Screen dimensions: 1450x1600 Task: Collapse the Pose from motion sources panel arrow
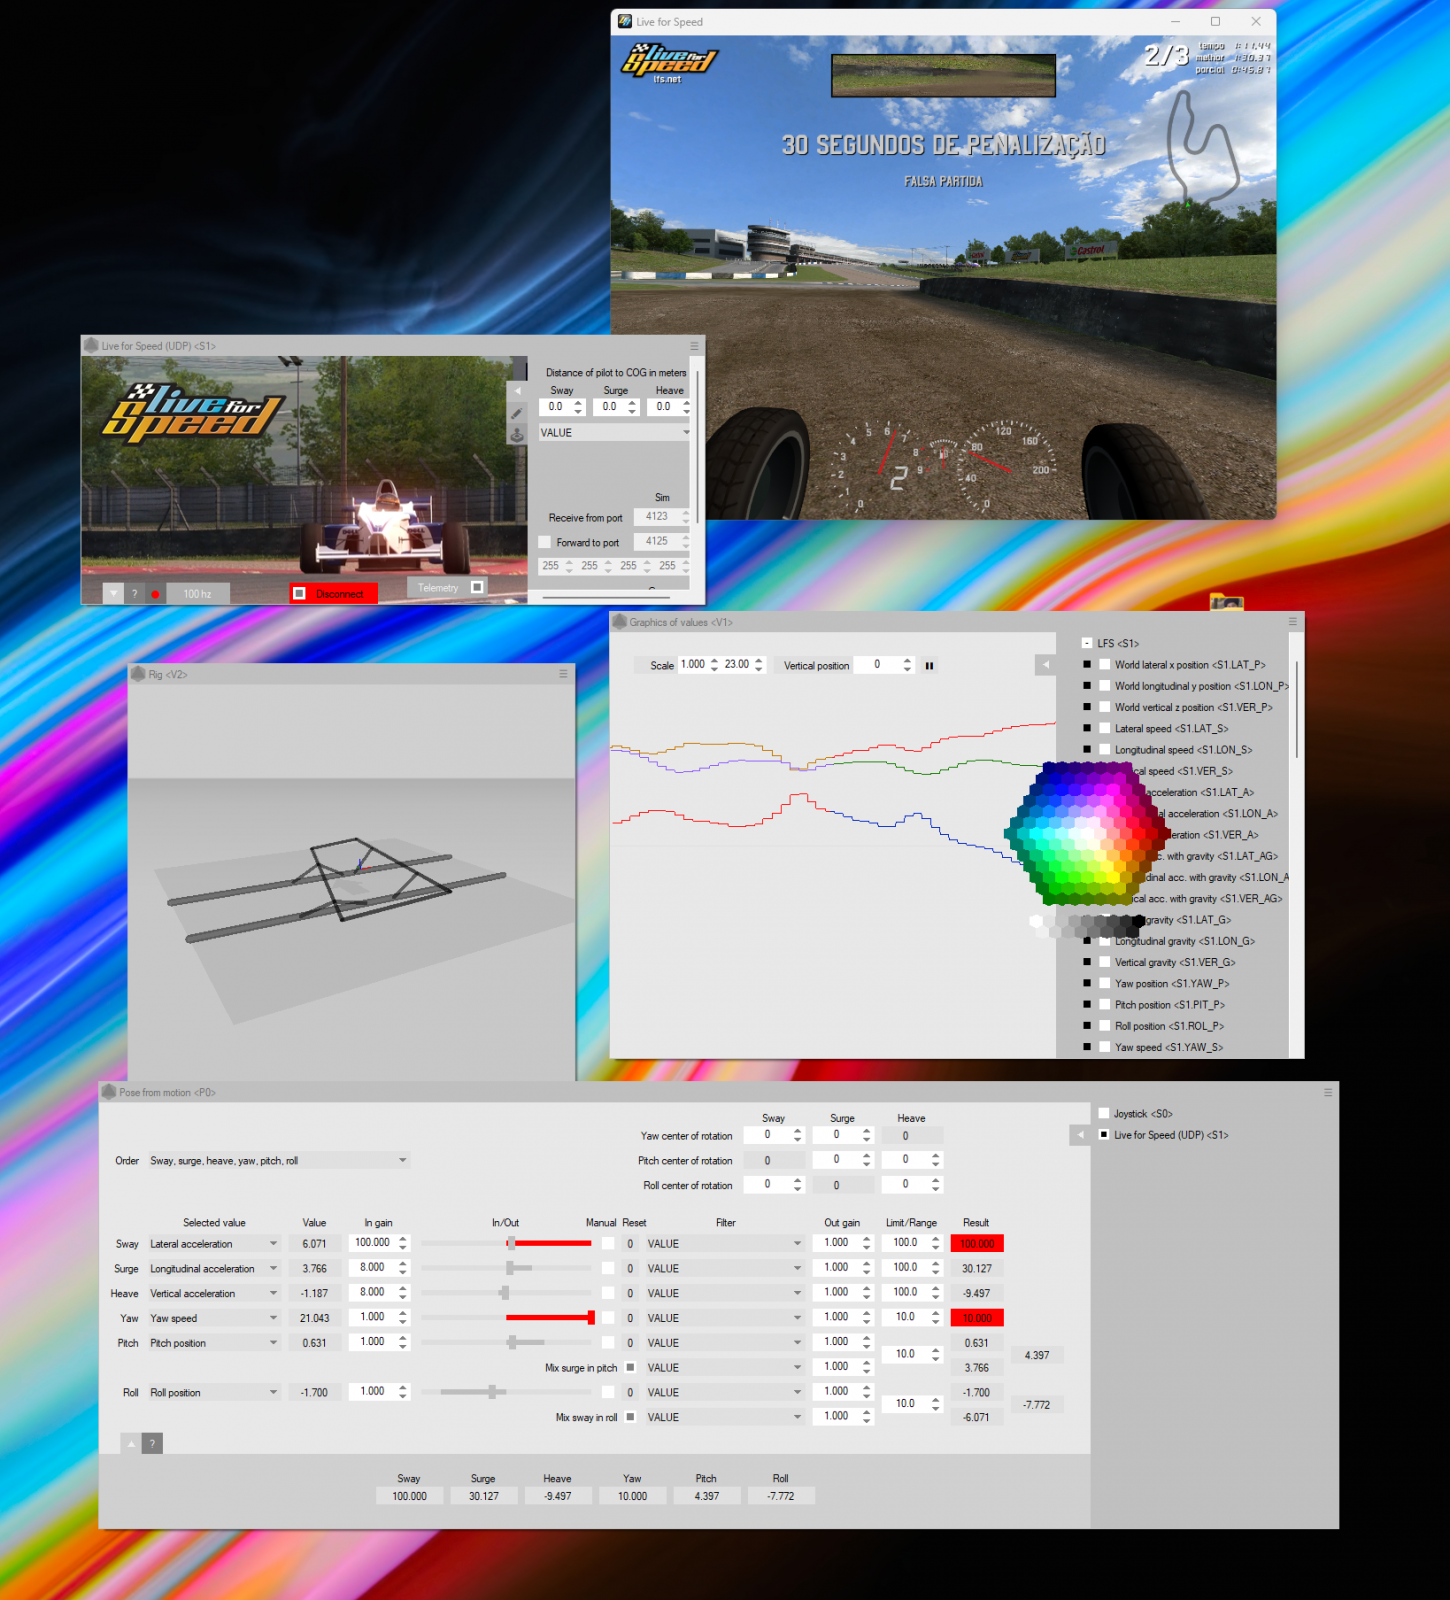(1080, 1135)
